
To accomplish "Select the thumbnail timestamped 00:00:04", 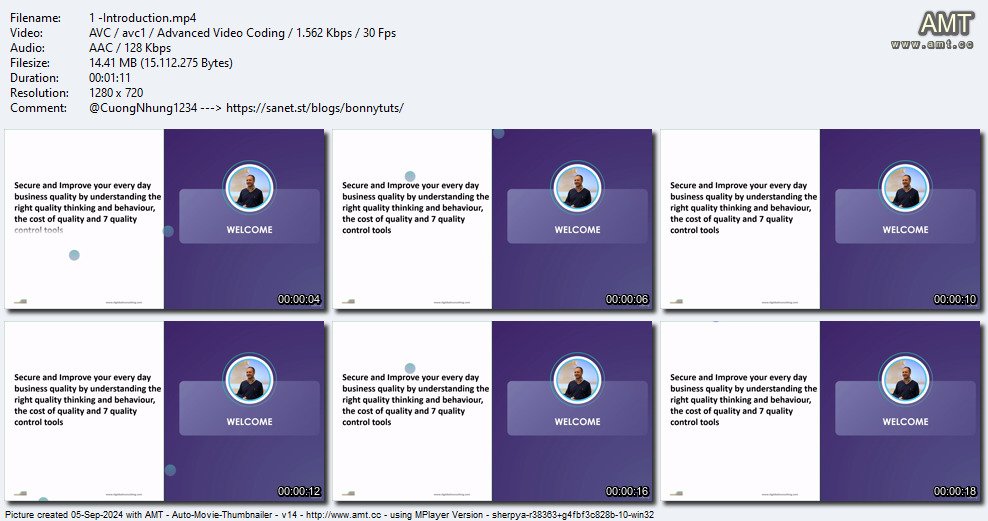I will pyautogui.click(x=164, y=219).
